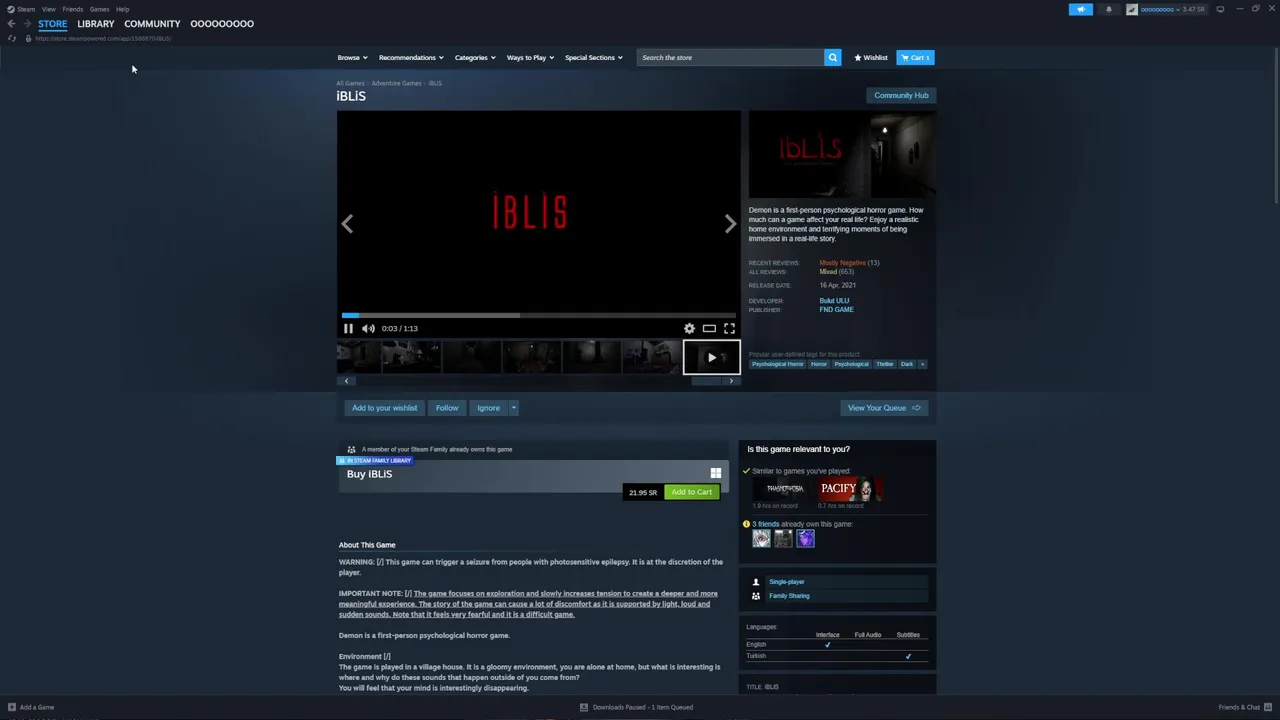Open the Wishlist button
This screenshot has height=720, width=1280.
coord(871,57)
